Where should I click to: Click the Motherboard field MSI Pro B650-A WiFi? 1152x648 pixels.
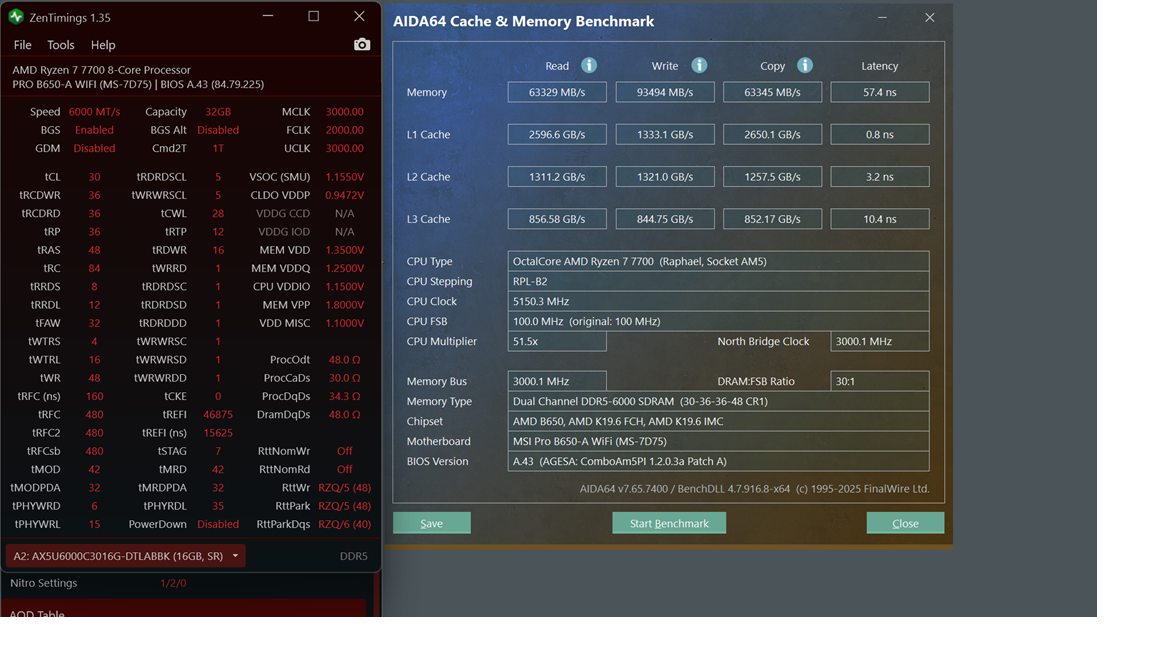tap(718, 441)
